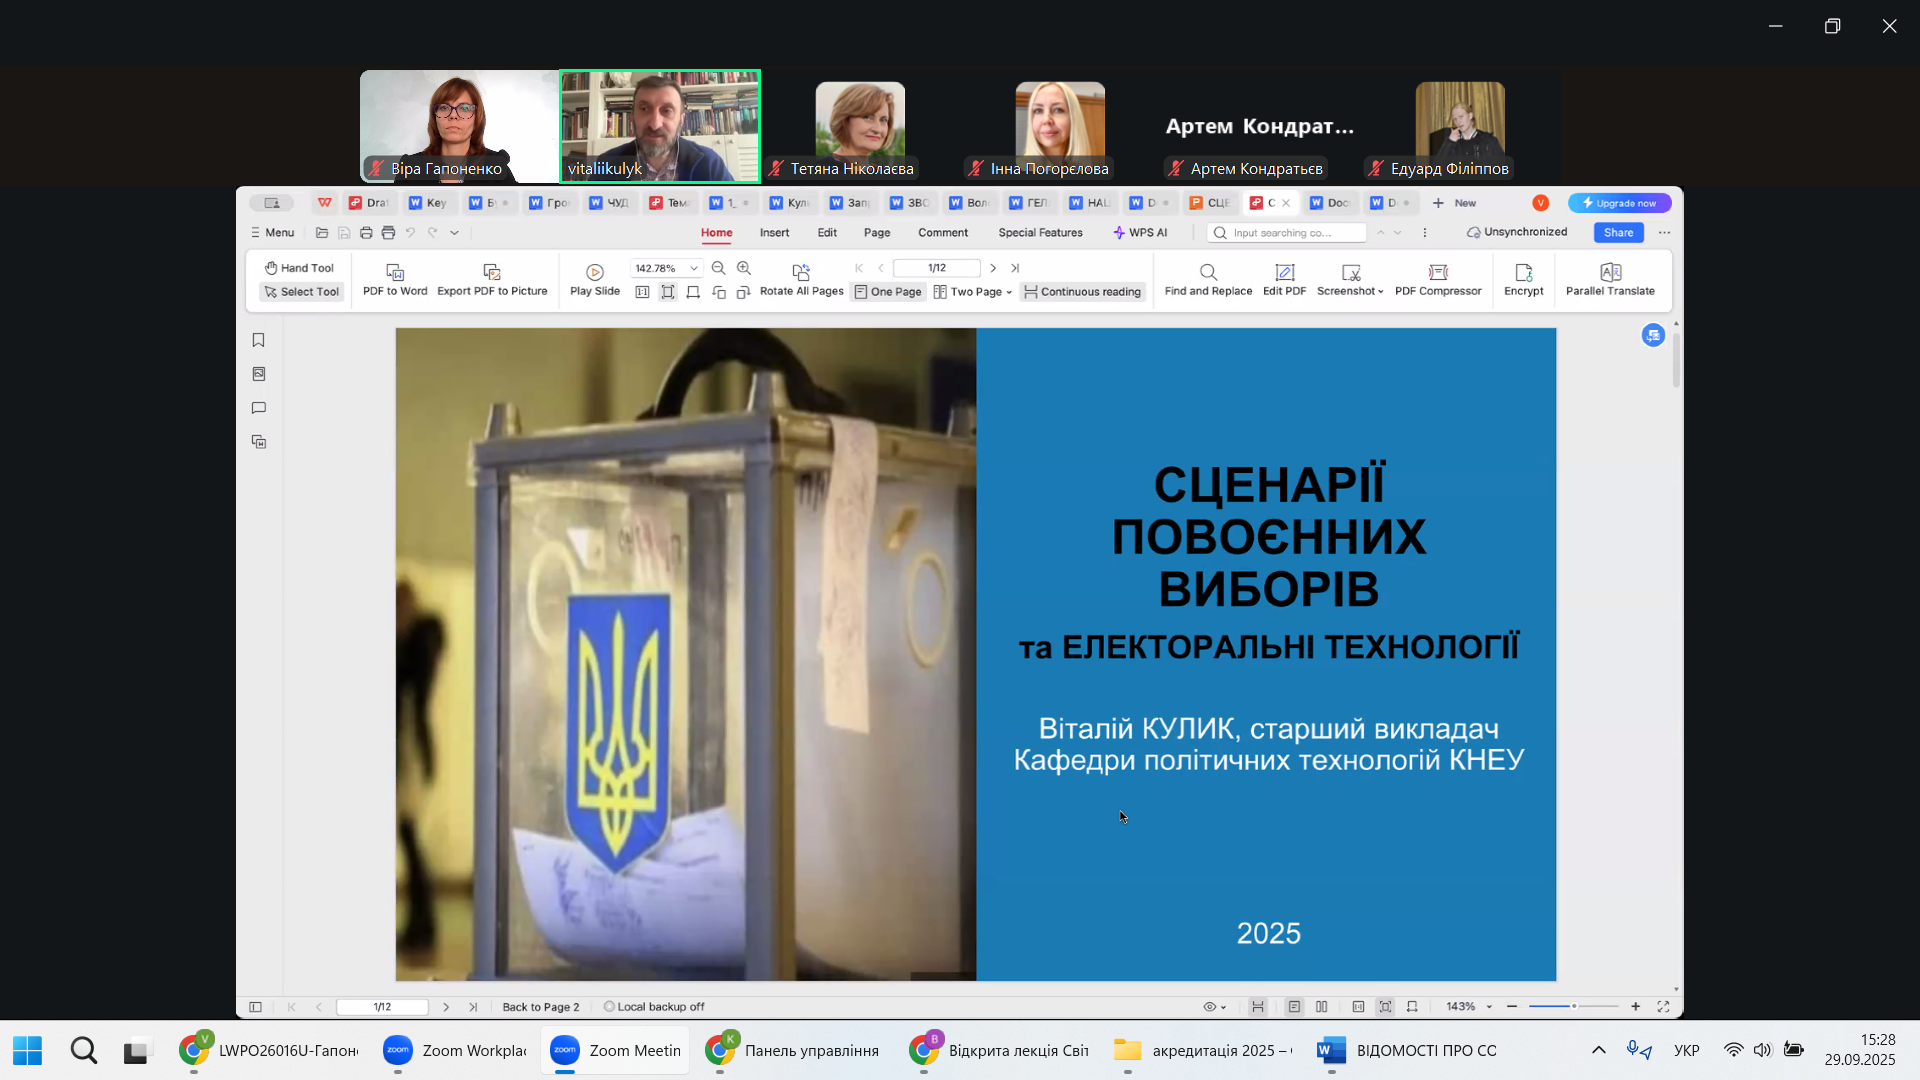Click the PDF Compressor icon
This screenshot has width=1920, height=1080.
click(1438, 272)
